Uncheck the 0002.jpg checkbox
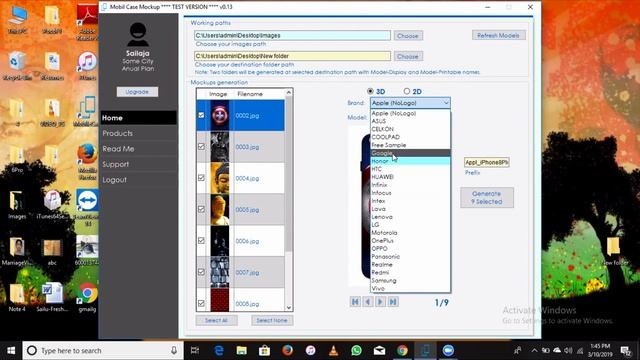This screenshot has height=360, width=640. [x=201, y=115]
